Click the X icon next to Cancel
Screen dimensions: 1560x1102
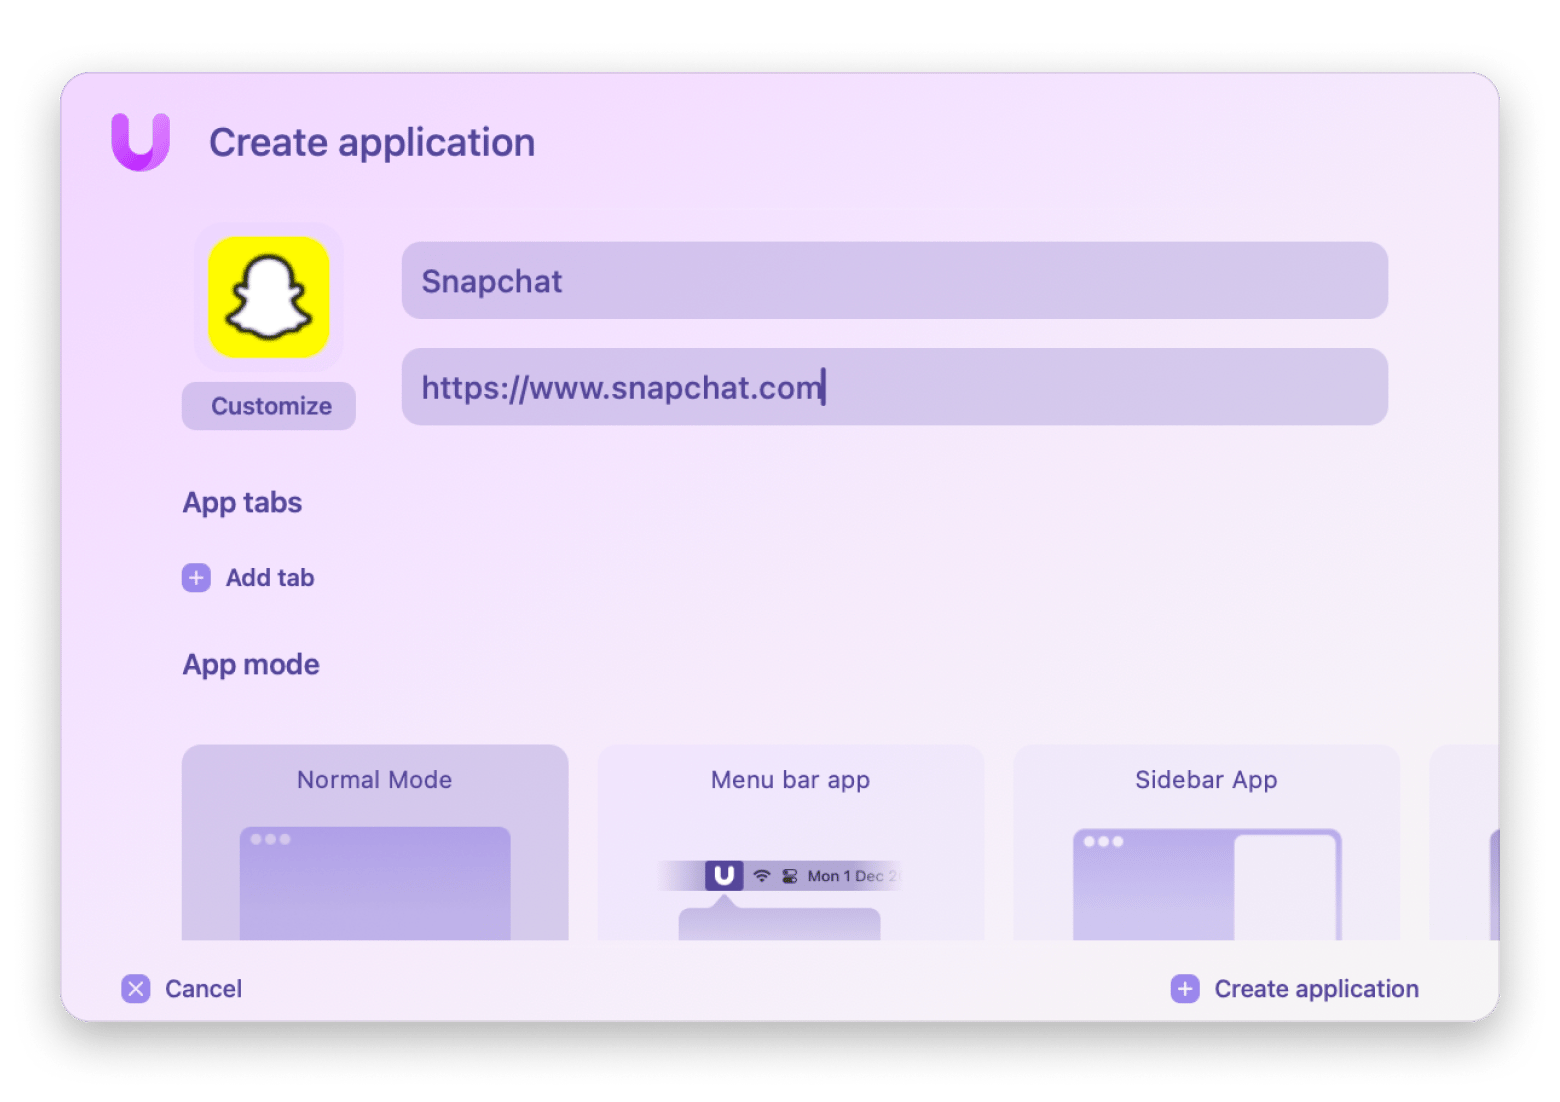135,989
